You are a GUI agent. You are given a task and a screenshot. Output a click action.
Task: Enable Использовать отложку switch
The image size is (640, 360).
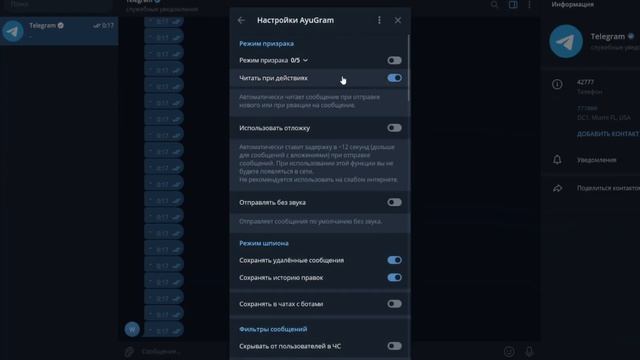(x=394, y=128)
